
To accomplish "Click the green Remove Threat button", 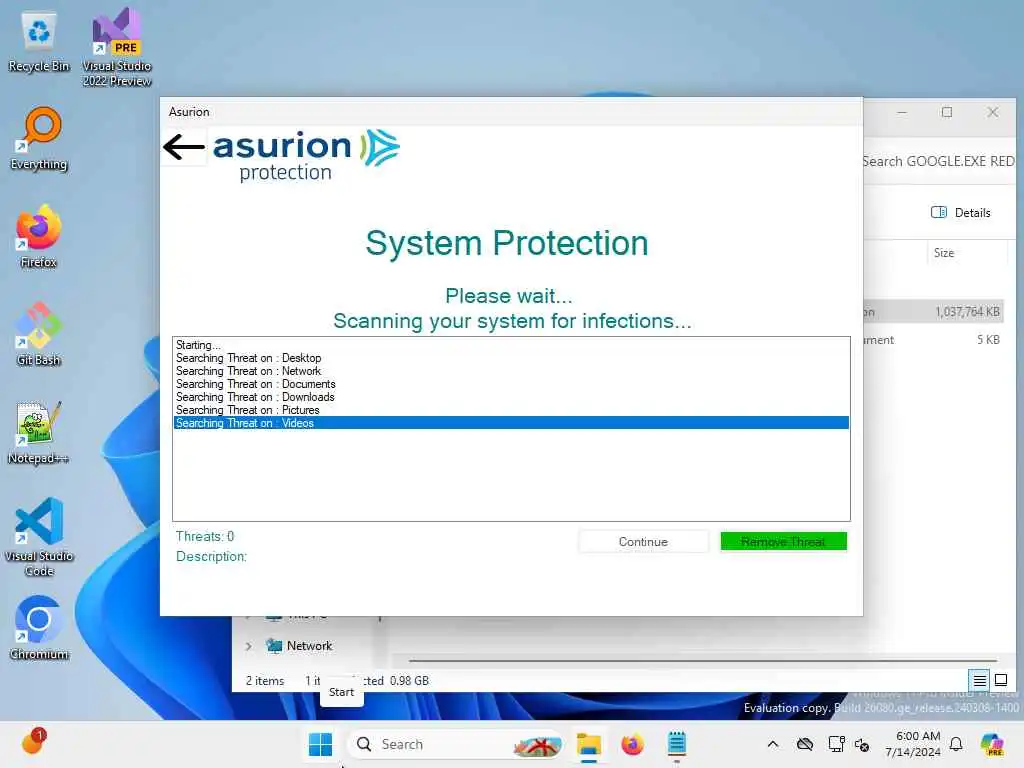I will point(783,542).
